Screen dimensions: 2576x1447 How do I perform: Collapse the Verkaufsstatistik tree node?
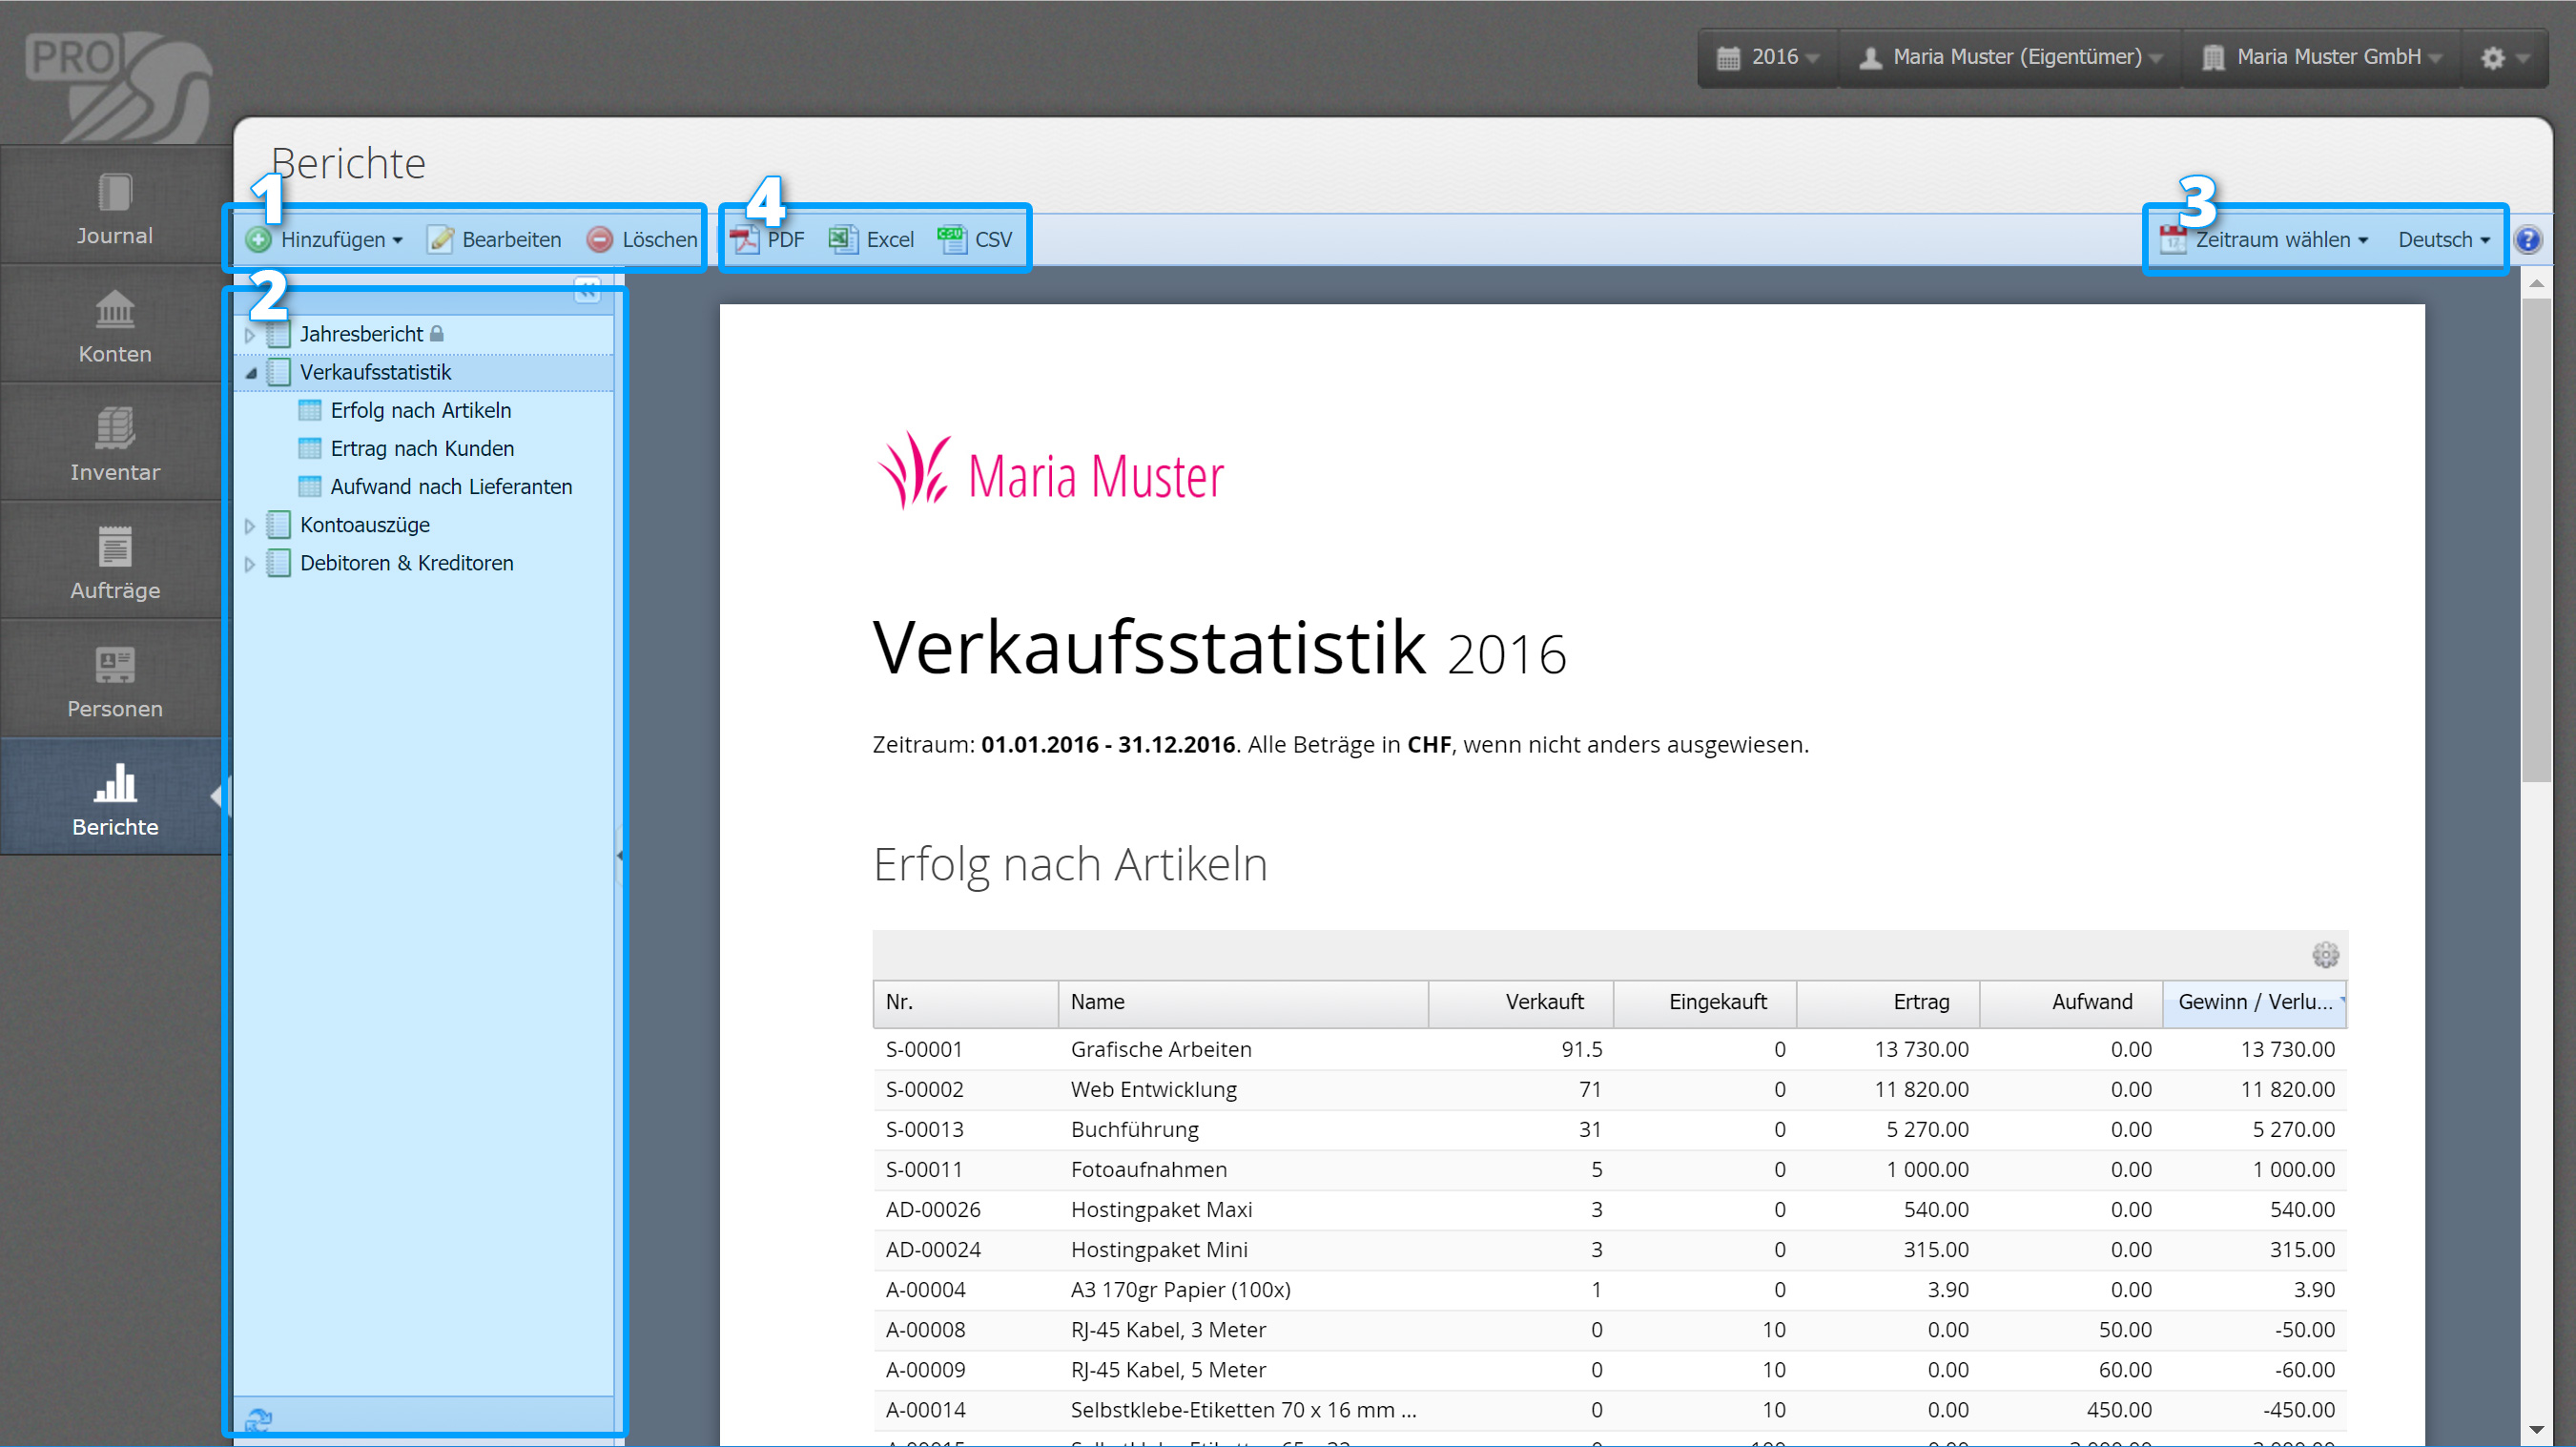(x=251, y=373)
